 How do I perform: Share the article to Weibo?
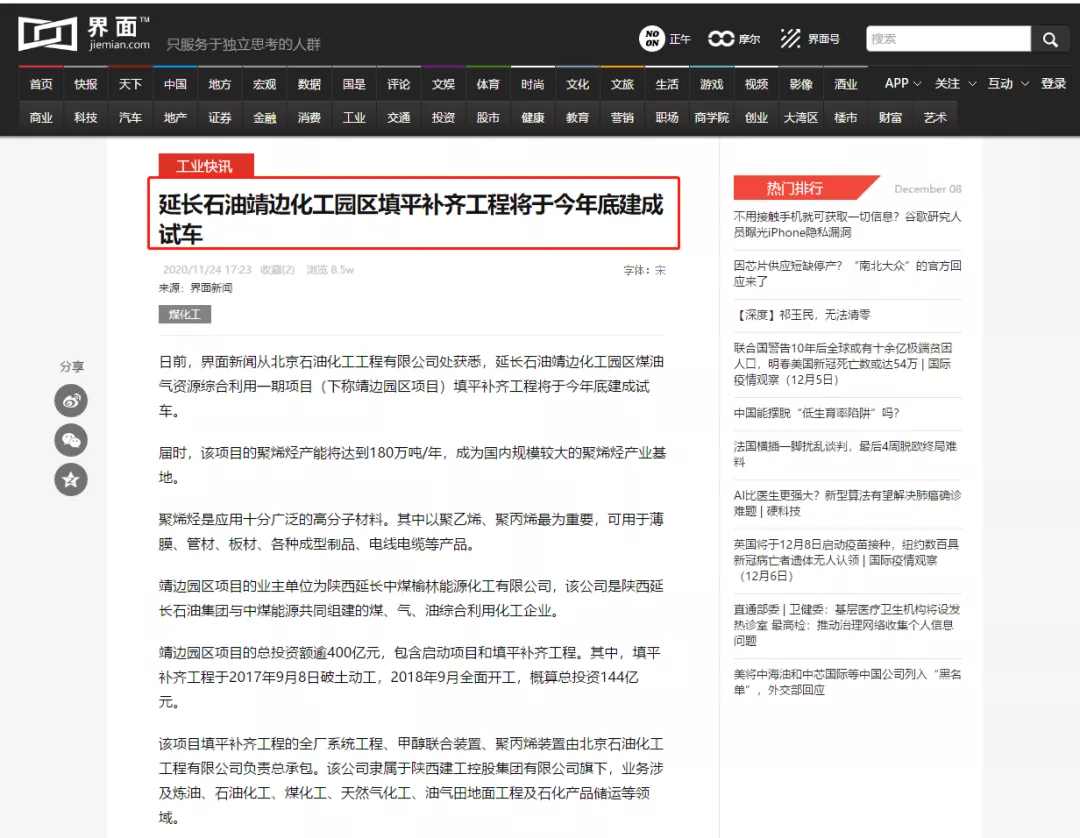[x=71, y=401]
